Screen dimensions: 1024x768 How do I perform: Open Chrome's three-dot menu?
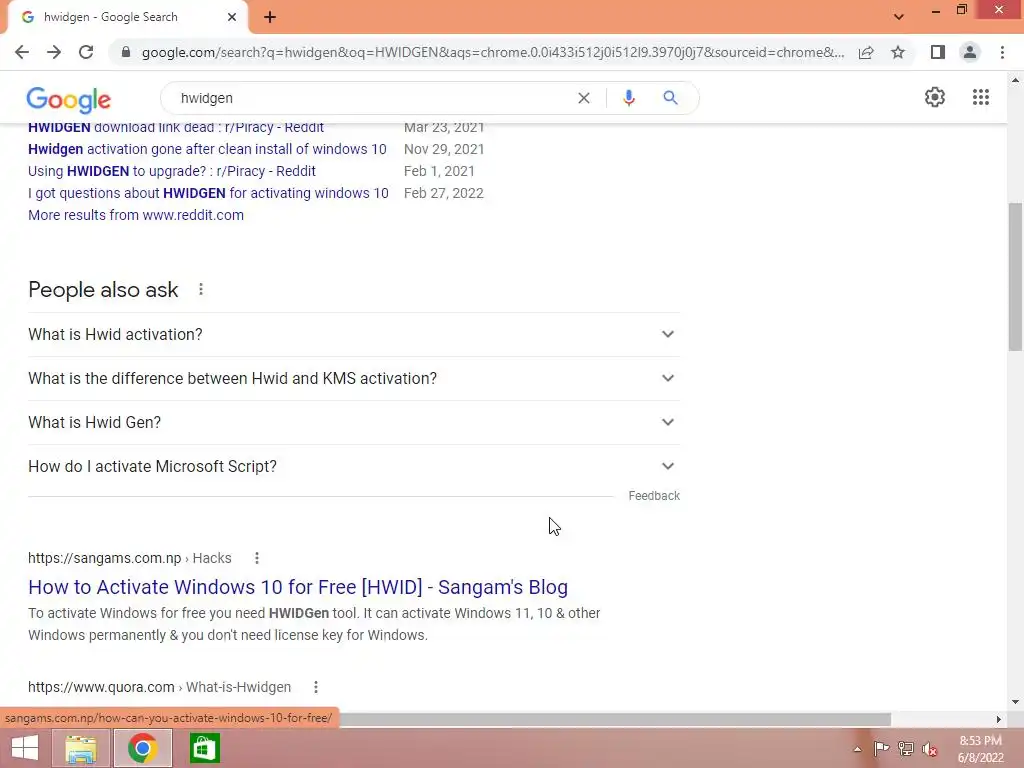click(1002, 52)
